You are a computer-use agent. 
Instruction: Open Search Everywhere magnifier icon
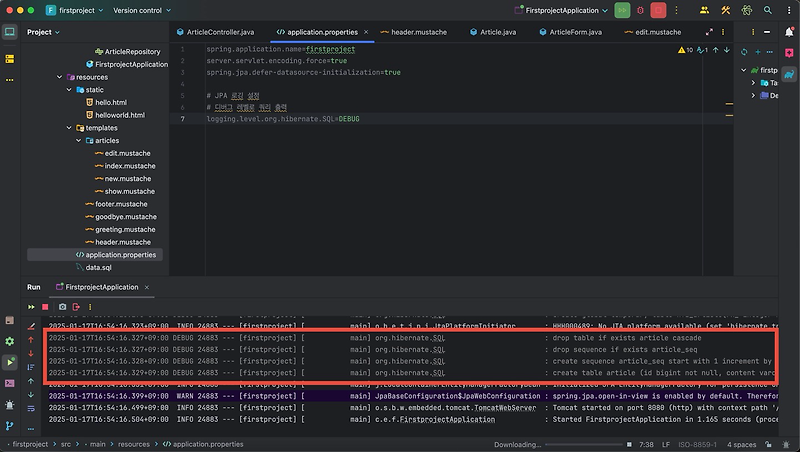[767, 10]
